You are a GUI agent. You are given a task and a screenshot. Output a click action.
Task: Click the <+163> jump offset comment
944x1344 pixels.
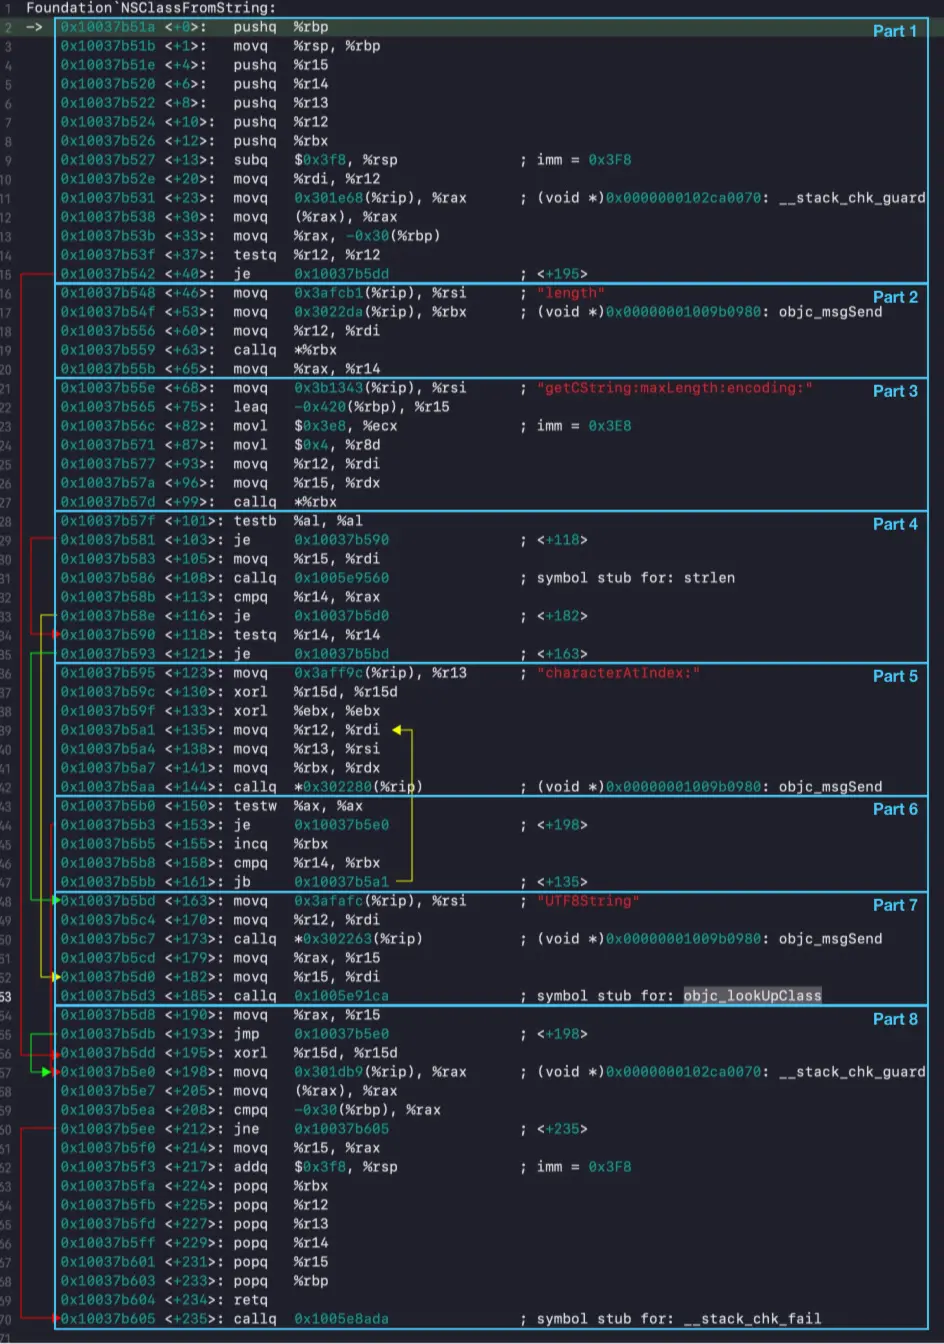coord(562,654)
